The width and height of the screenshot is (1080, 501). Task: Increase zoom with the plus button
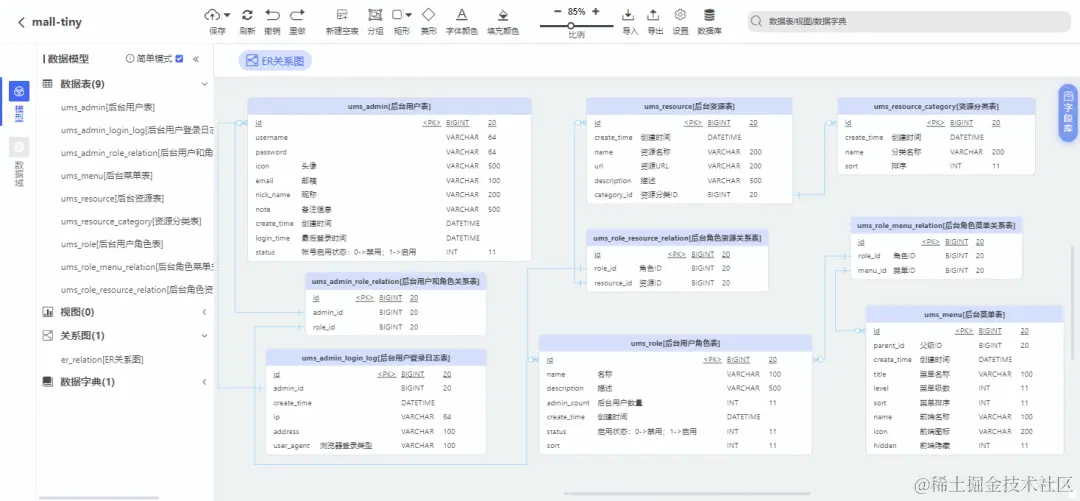pyautogui.click(x=596, y=12)
